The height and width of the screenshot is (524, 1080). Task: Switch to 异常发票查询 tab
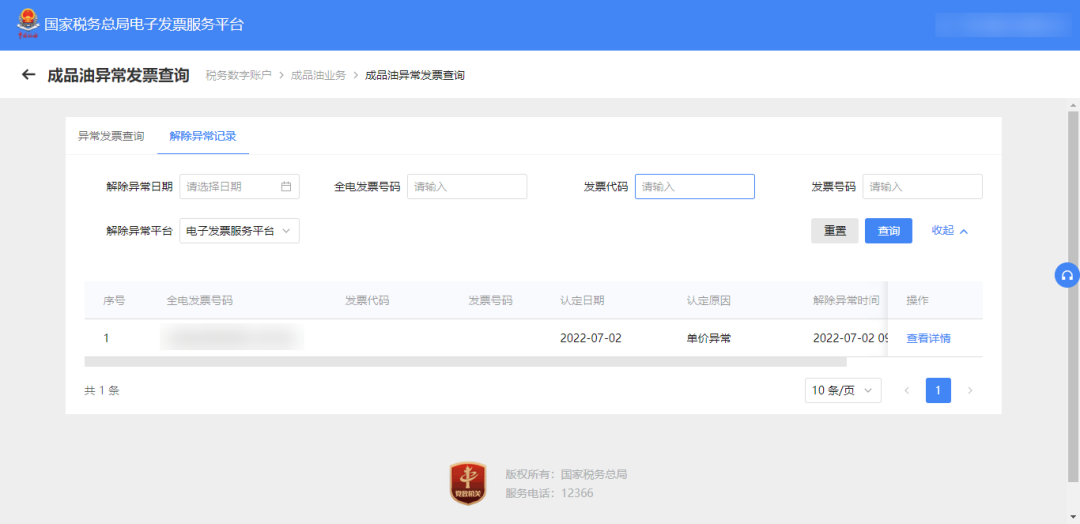(x=111, y=136)
